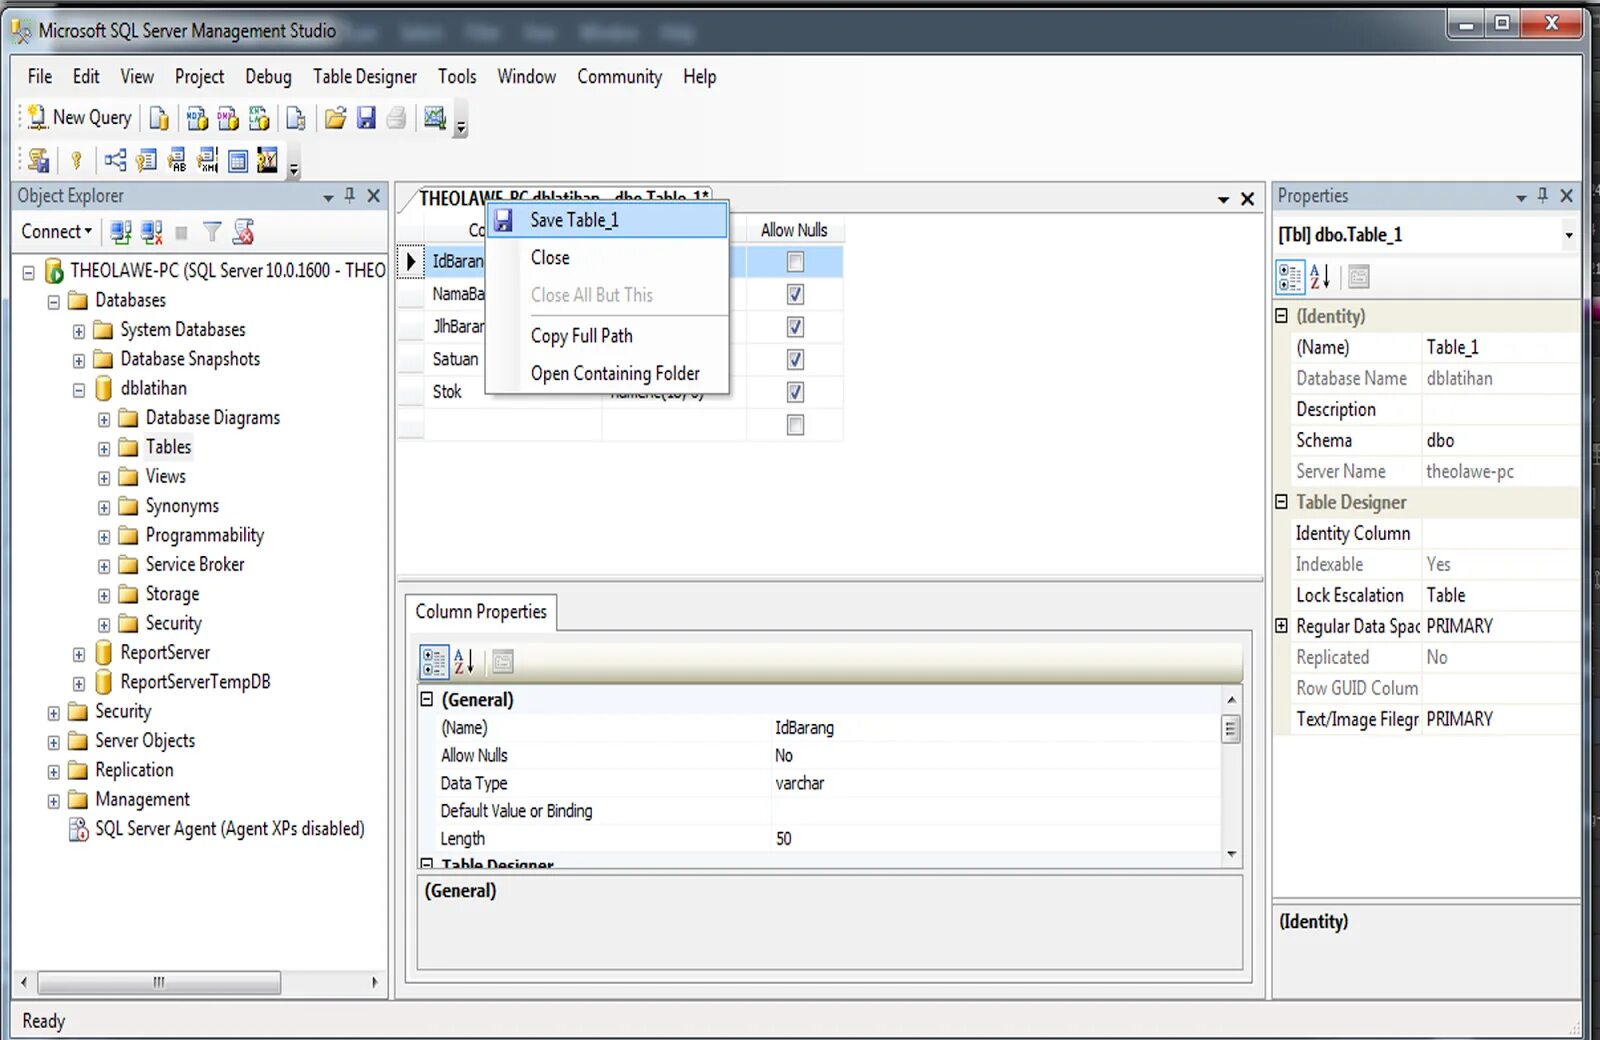The image size is (1600, 1040).
Task: Open the Tools menu
Action: [457, 77]
